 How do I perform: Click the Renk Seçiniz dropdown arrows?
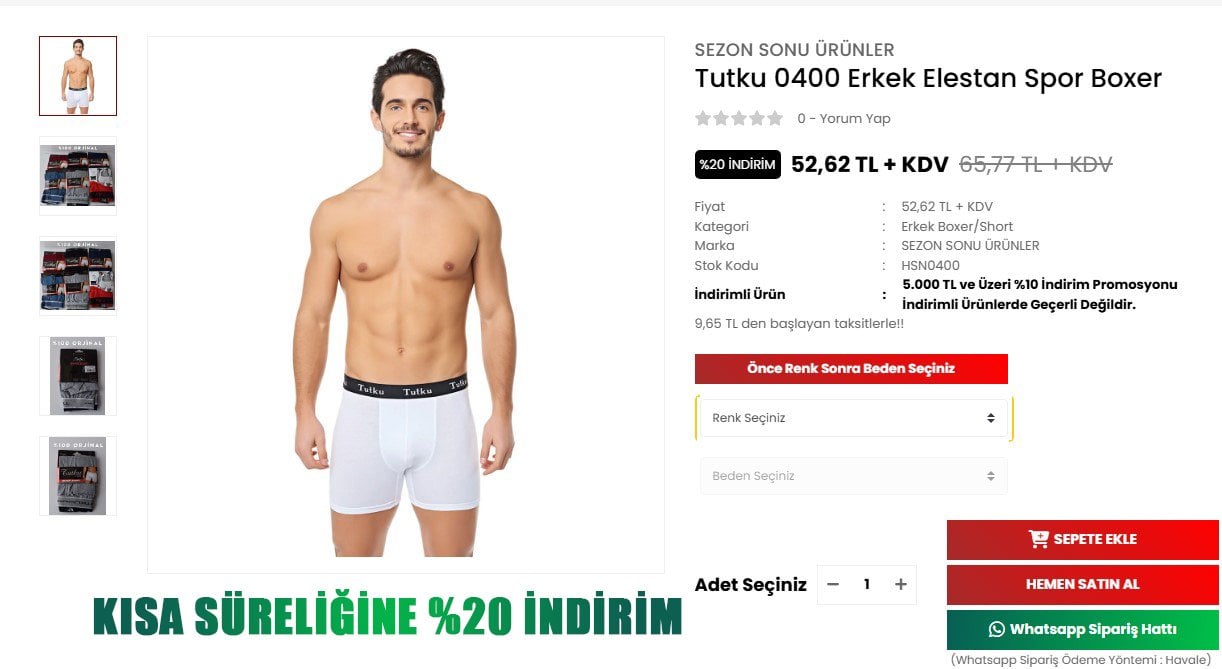tap(990, 418)
